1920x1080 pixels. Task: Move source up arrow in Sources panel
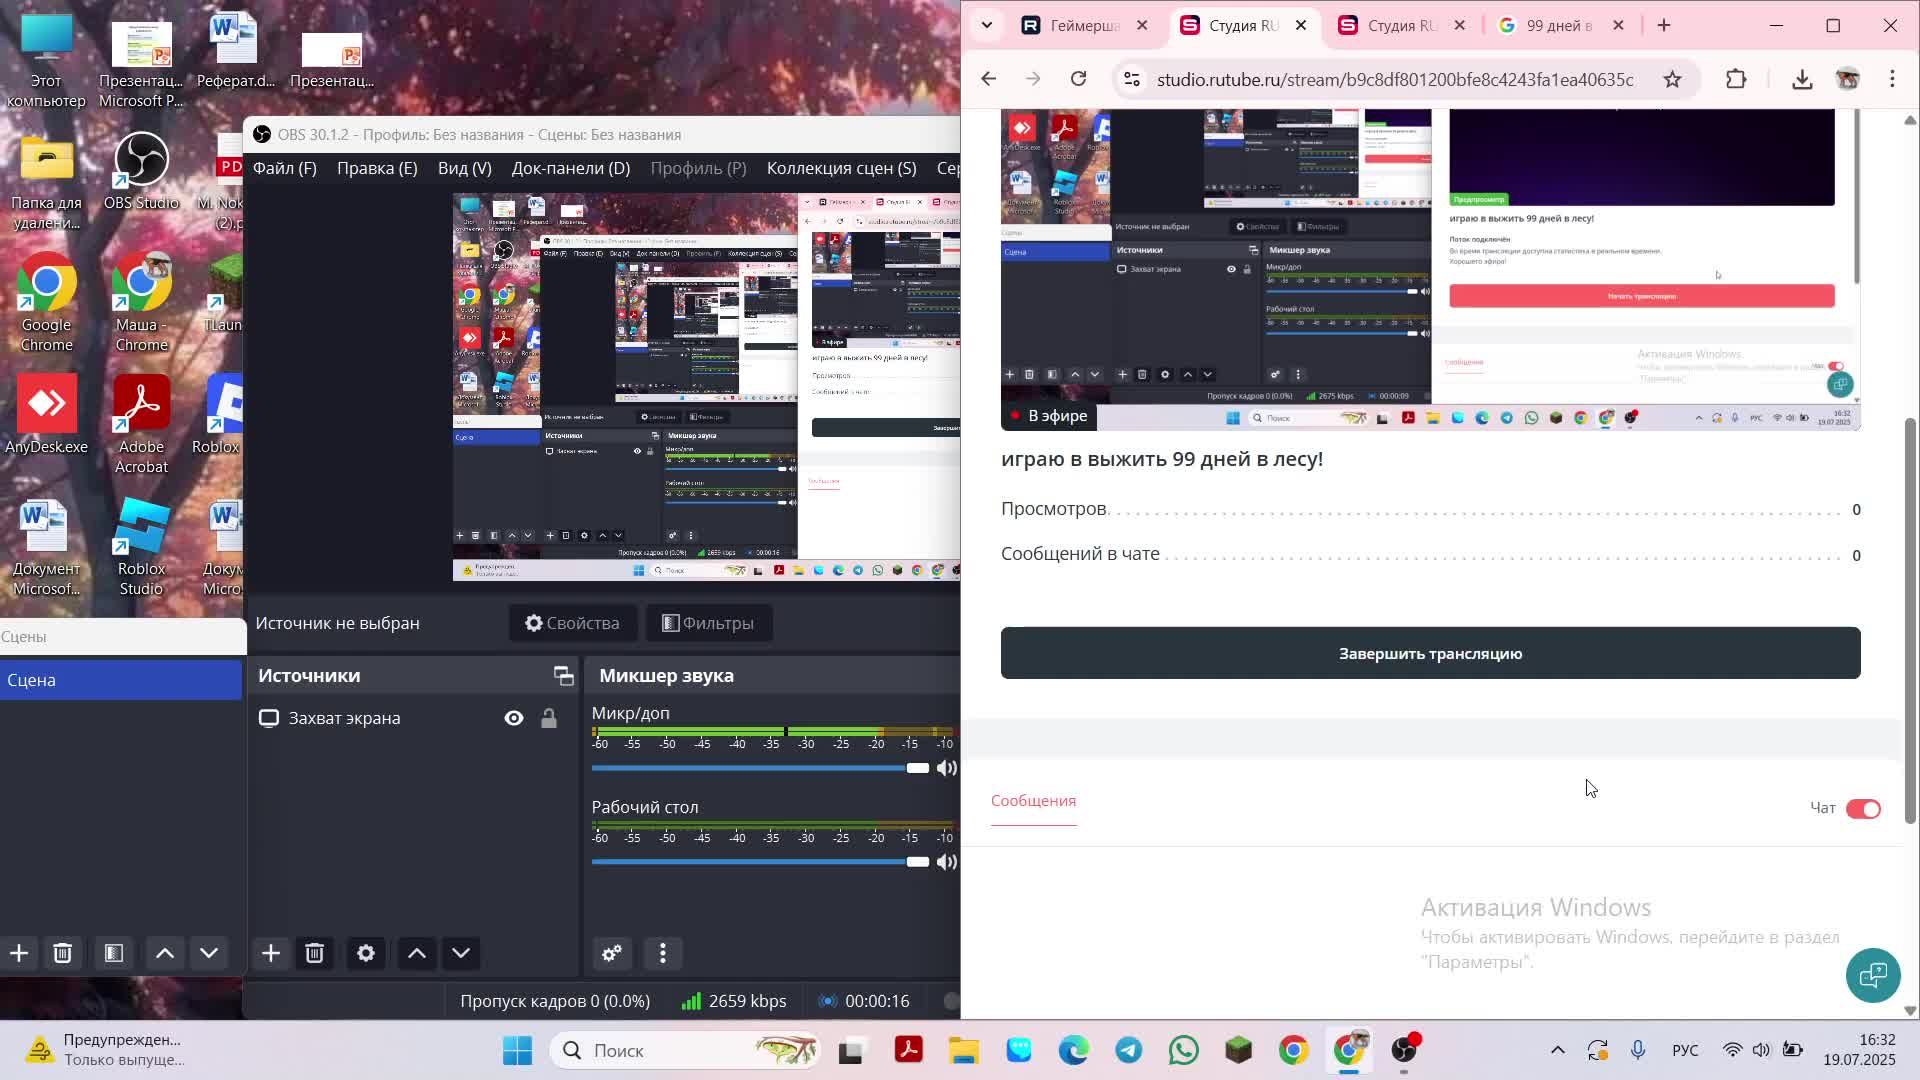(417, 953)
